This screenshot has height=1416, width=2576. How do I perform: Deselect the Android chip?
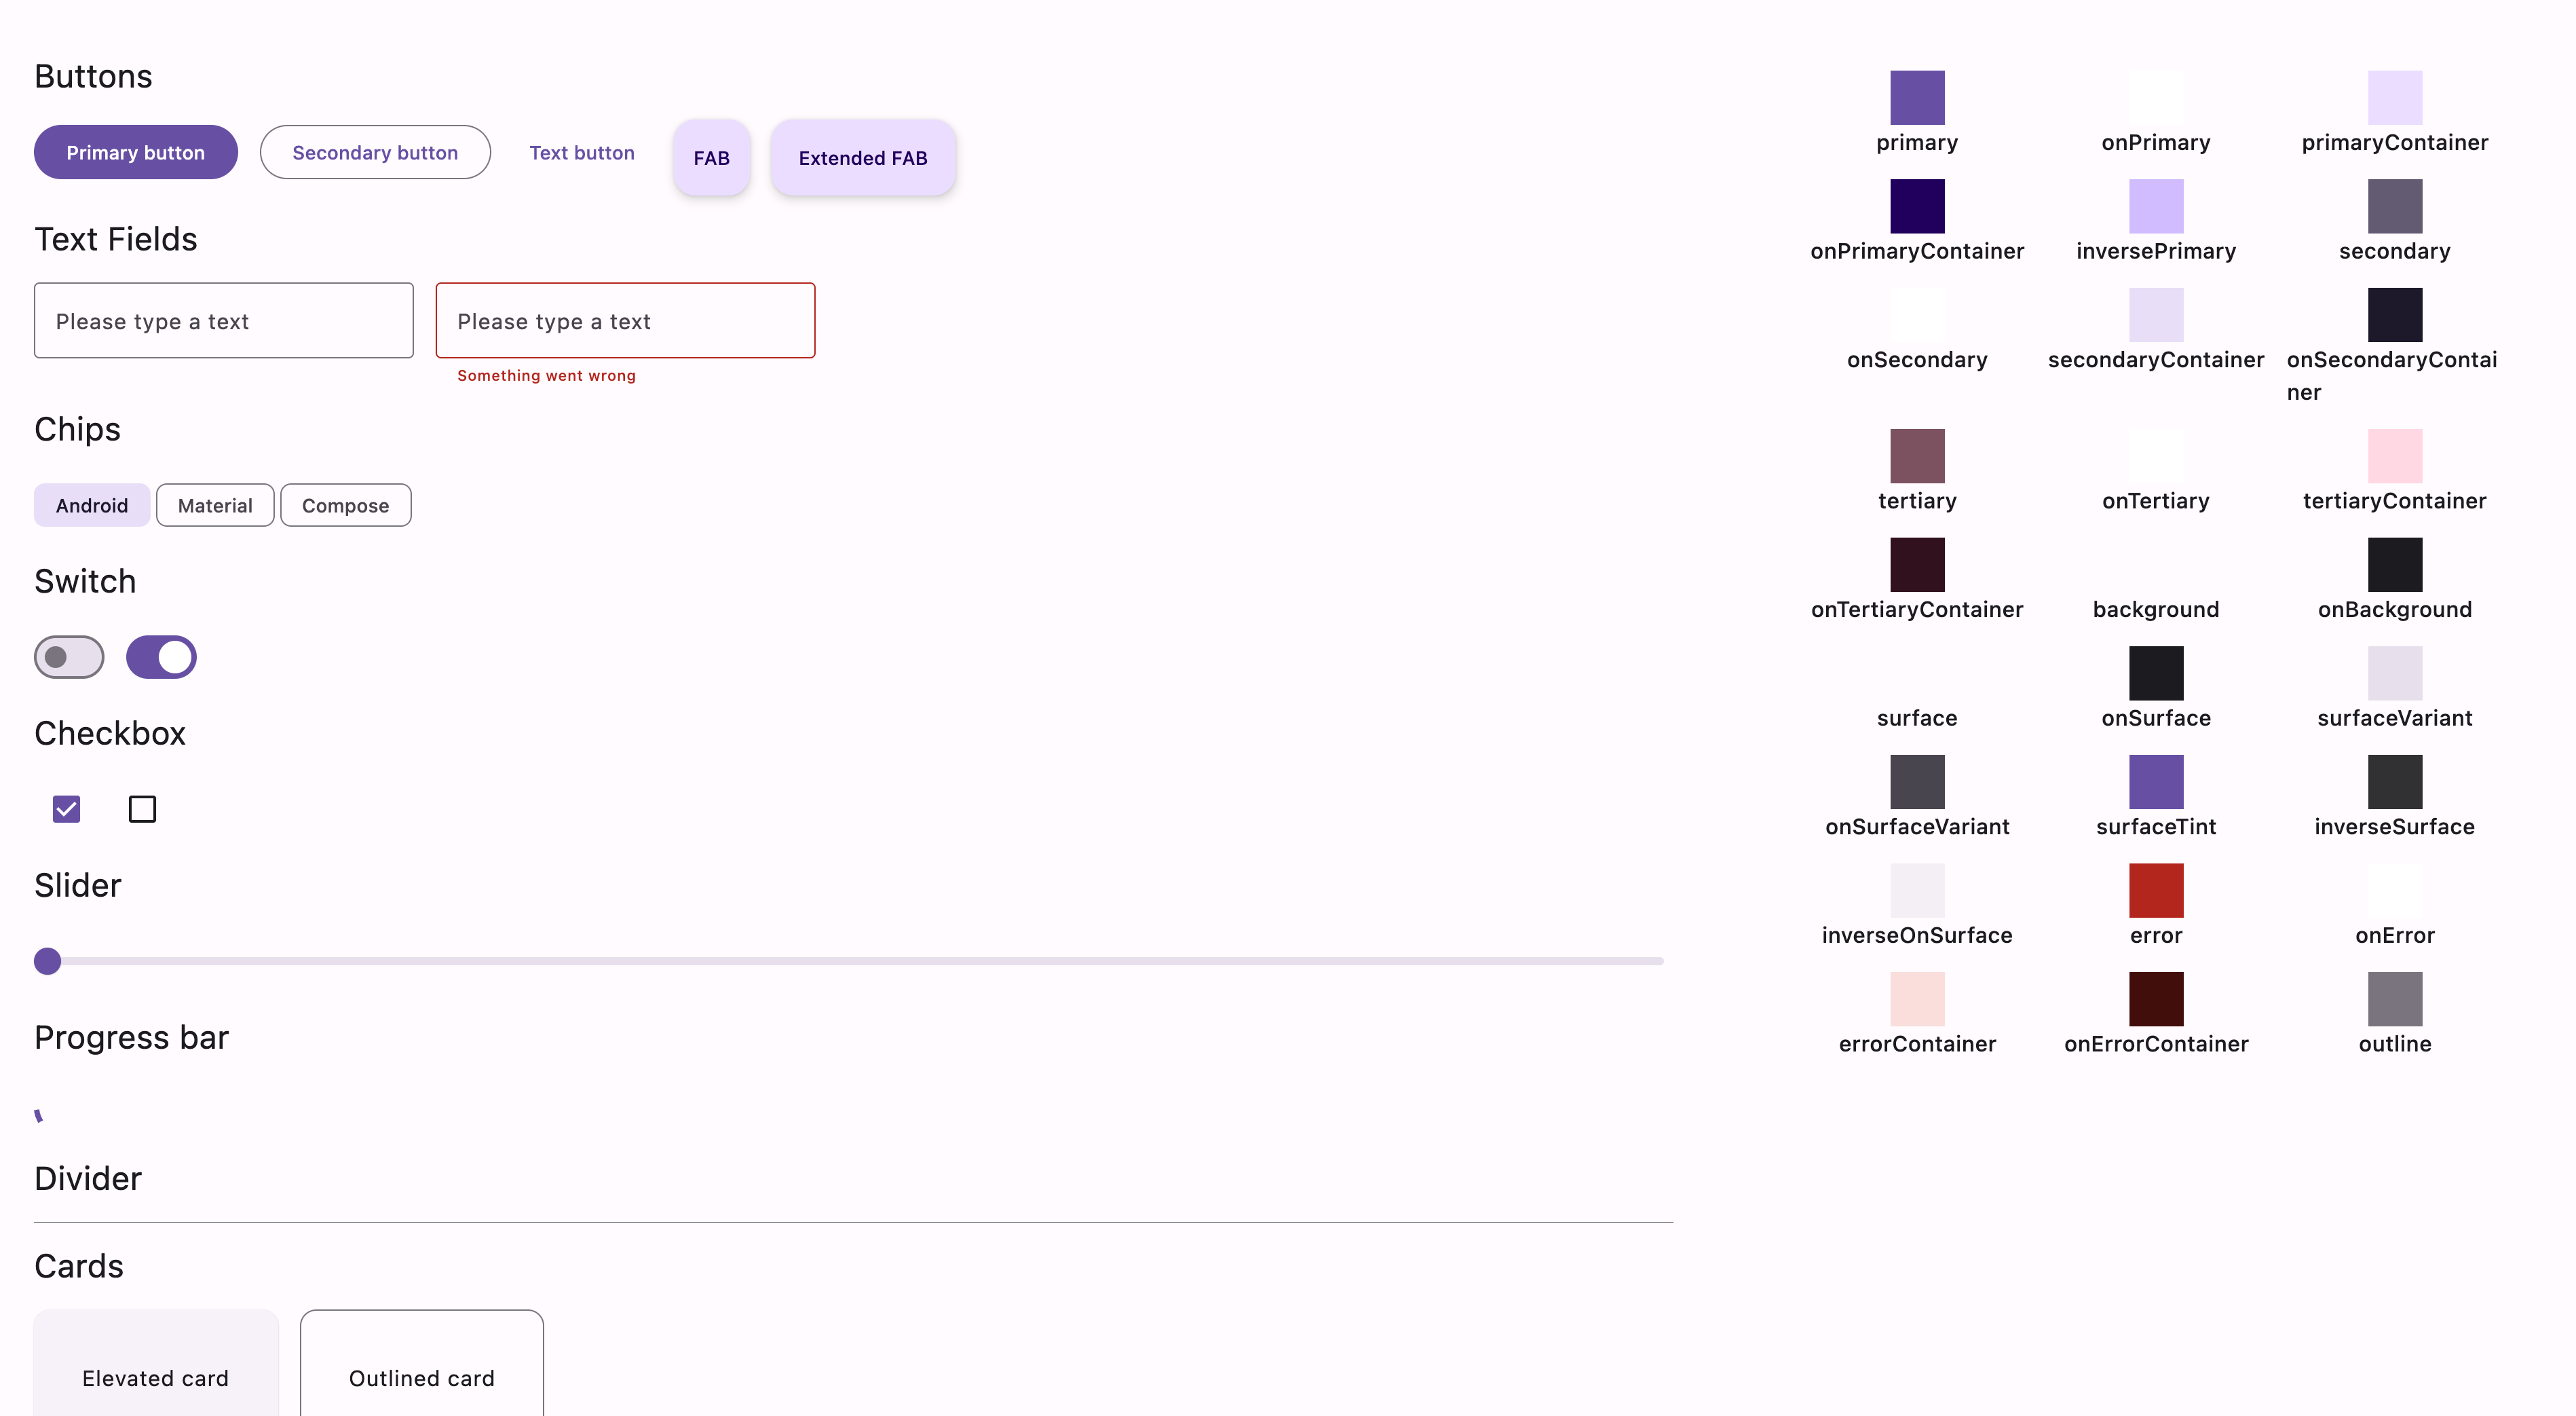coord(91,505)
